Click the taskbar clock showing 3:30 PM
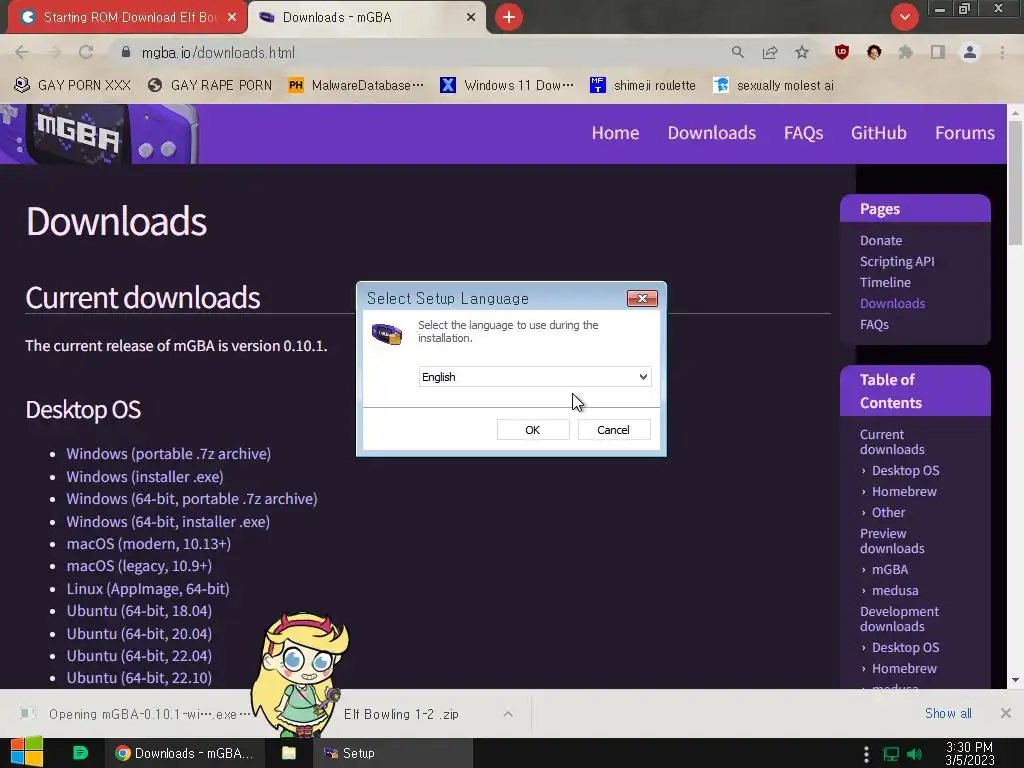The height and width of the screenshot is (768, 1024). tap(969, 754)
